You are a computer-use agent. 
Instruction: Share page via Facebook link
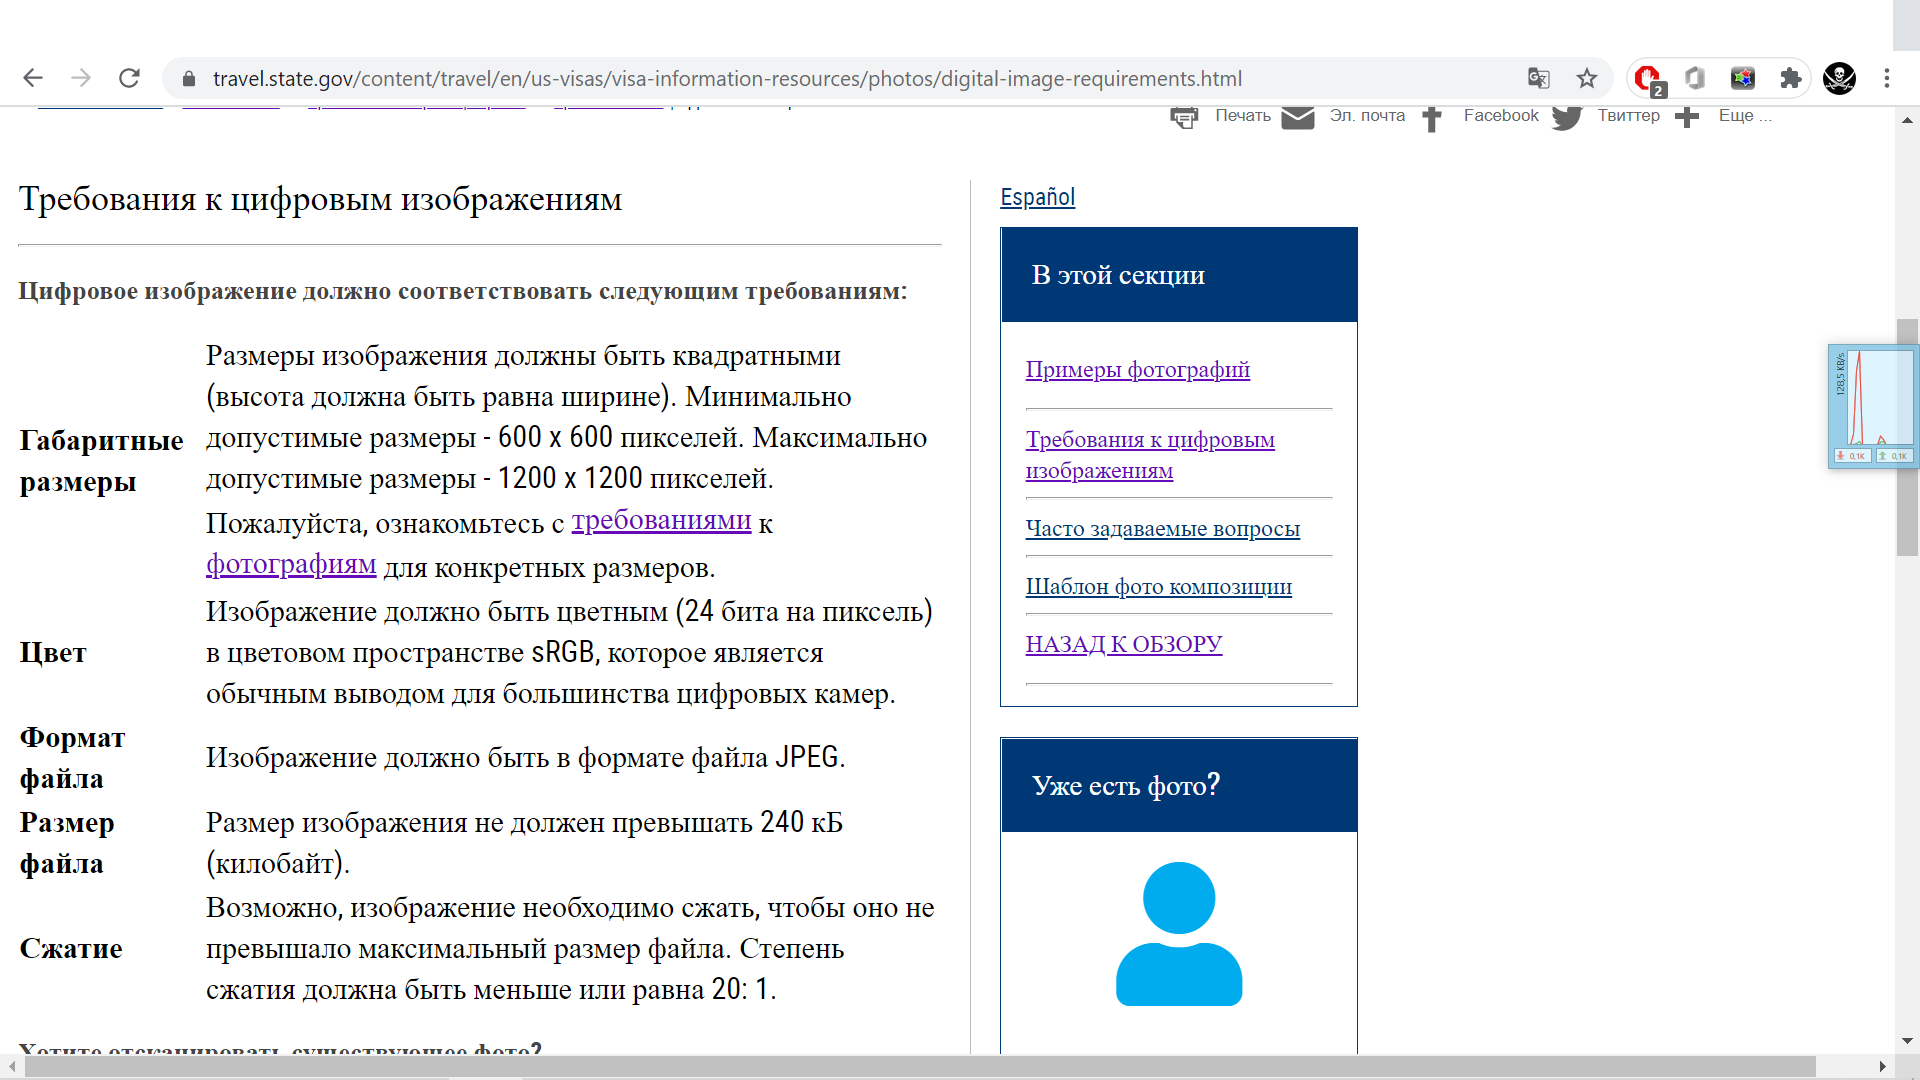click(1501, 115)
